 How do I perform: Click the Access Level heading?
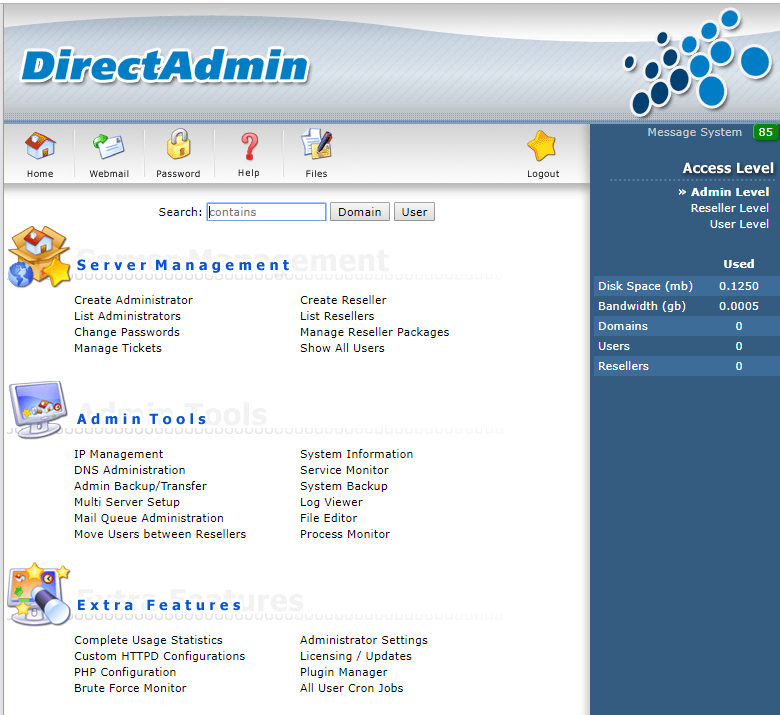point(728,168)
